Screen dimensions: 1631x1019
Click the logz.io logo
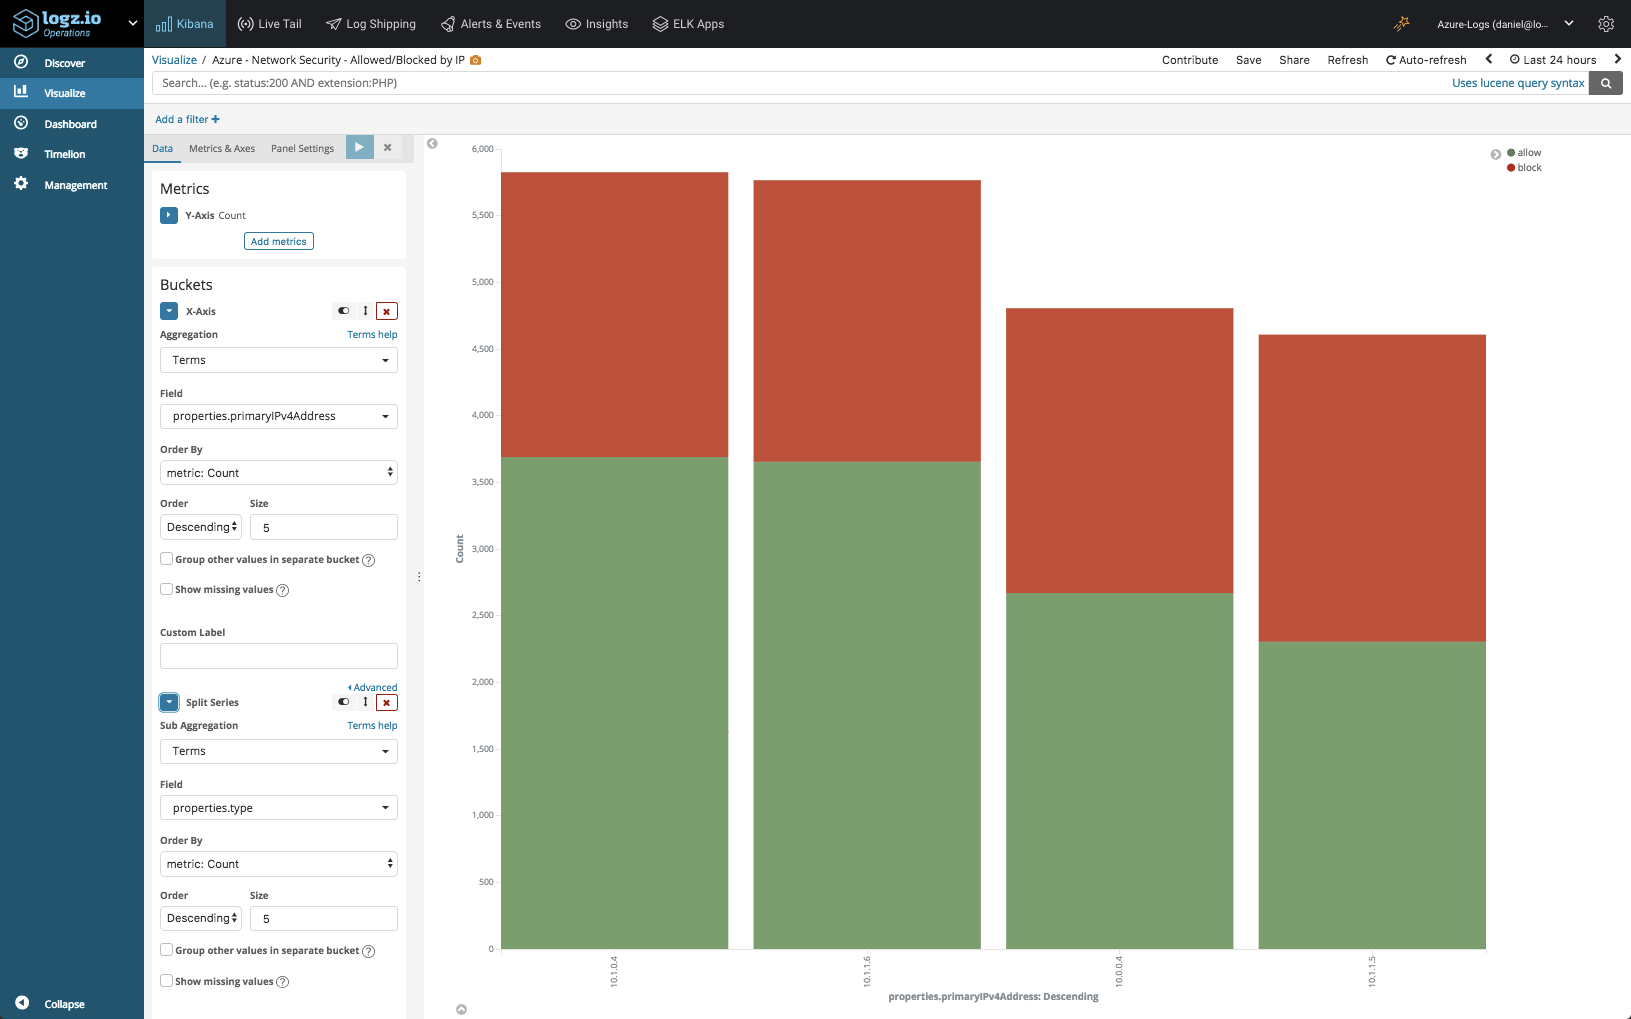coord(58,23)
